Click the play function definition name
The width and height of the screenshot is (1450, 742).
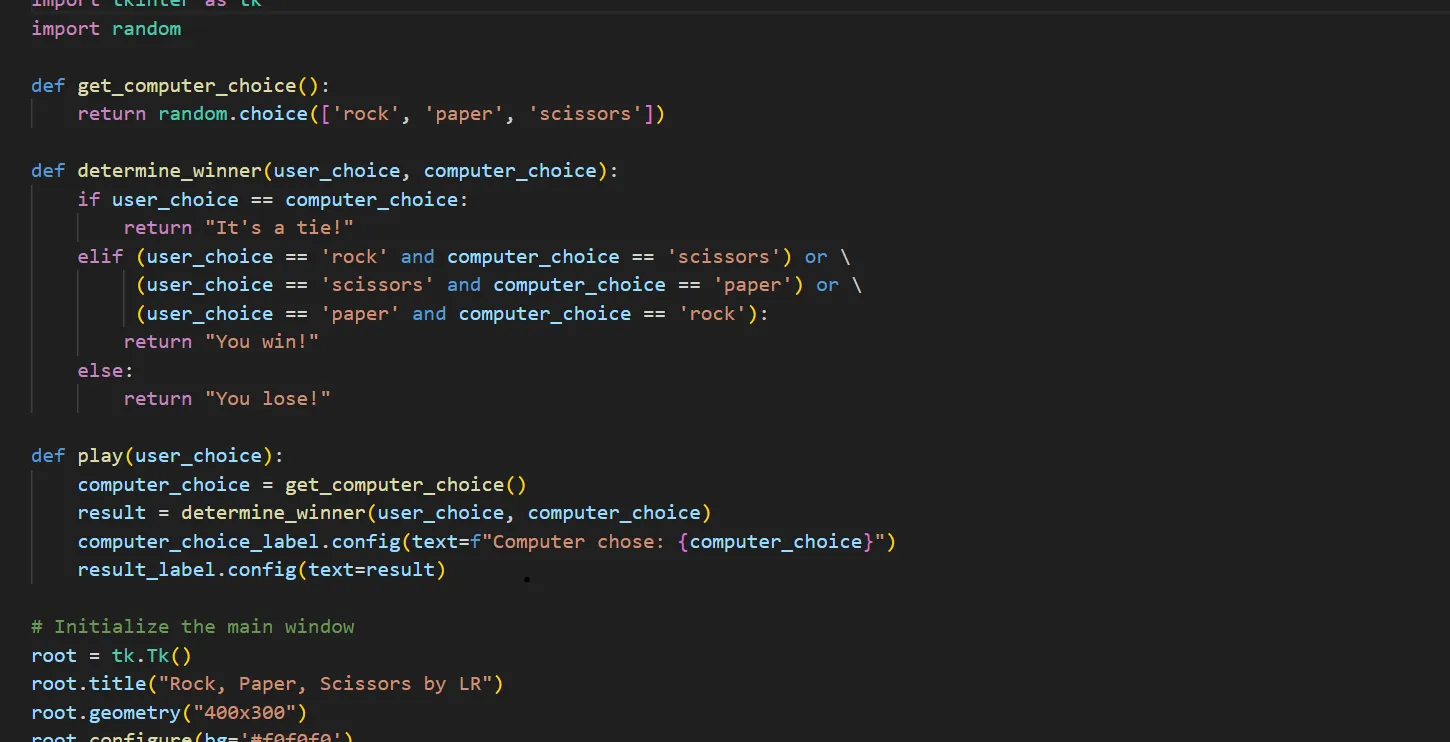(x=100, y=456)
